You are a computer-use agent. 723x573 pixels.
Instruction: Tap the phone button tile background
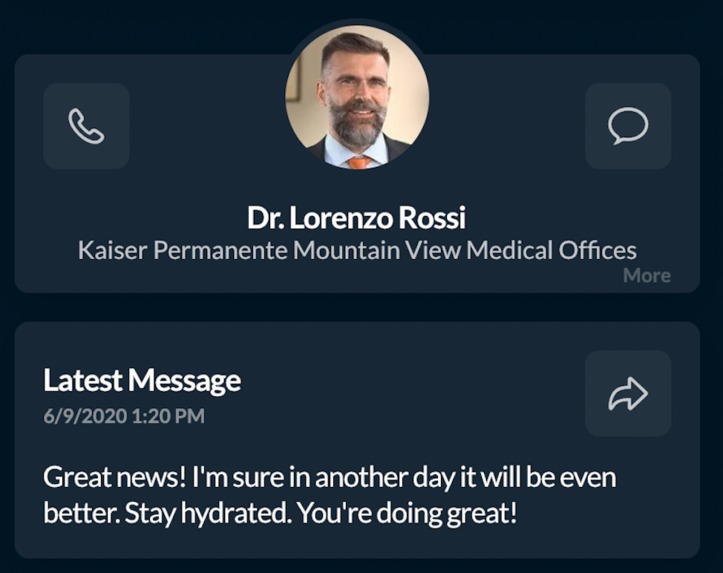pyautogui.click(x=86, y=126)
